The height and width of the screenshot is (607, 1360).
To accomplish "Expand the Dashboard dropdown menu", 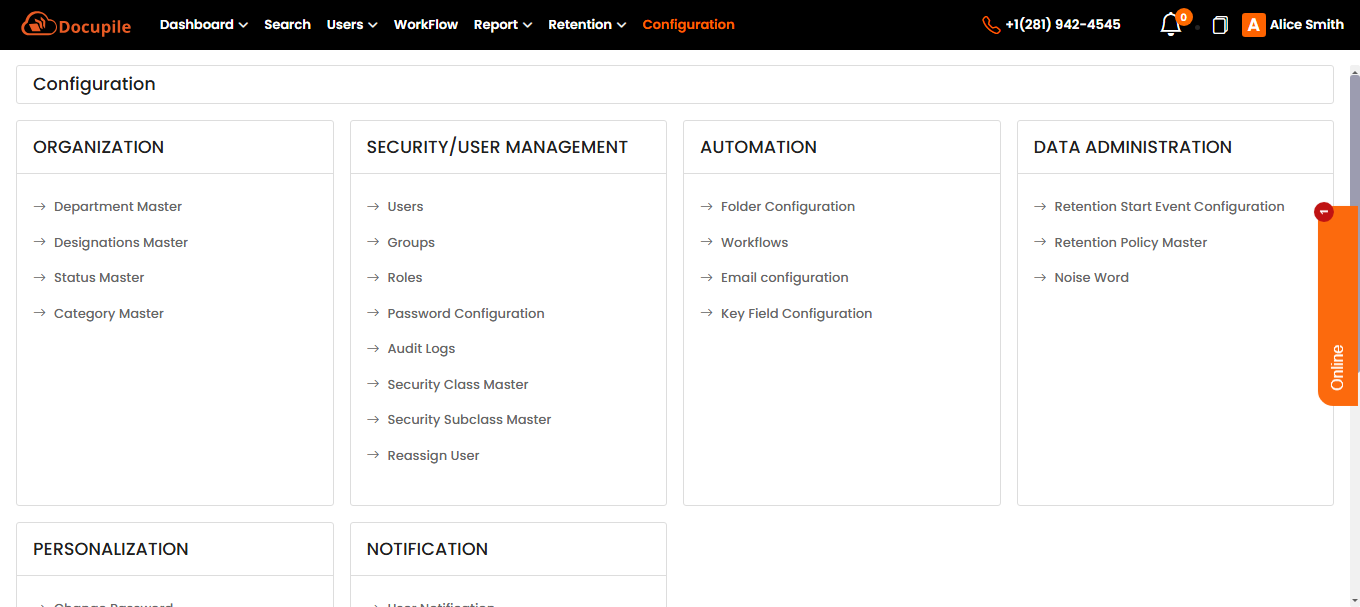I will 203,25.
